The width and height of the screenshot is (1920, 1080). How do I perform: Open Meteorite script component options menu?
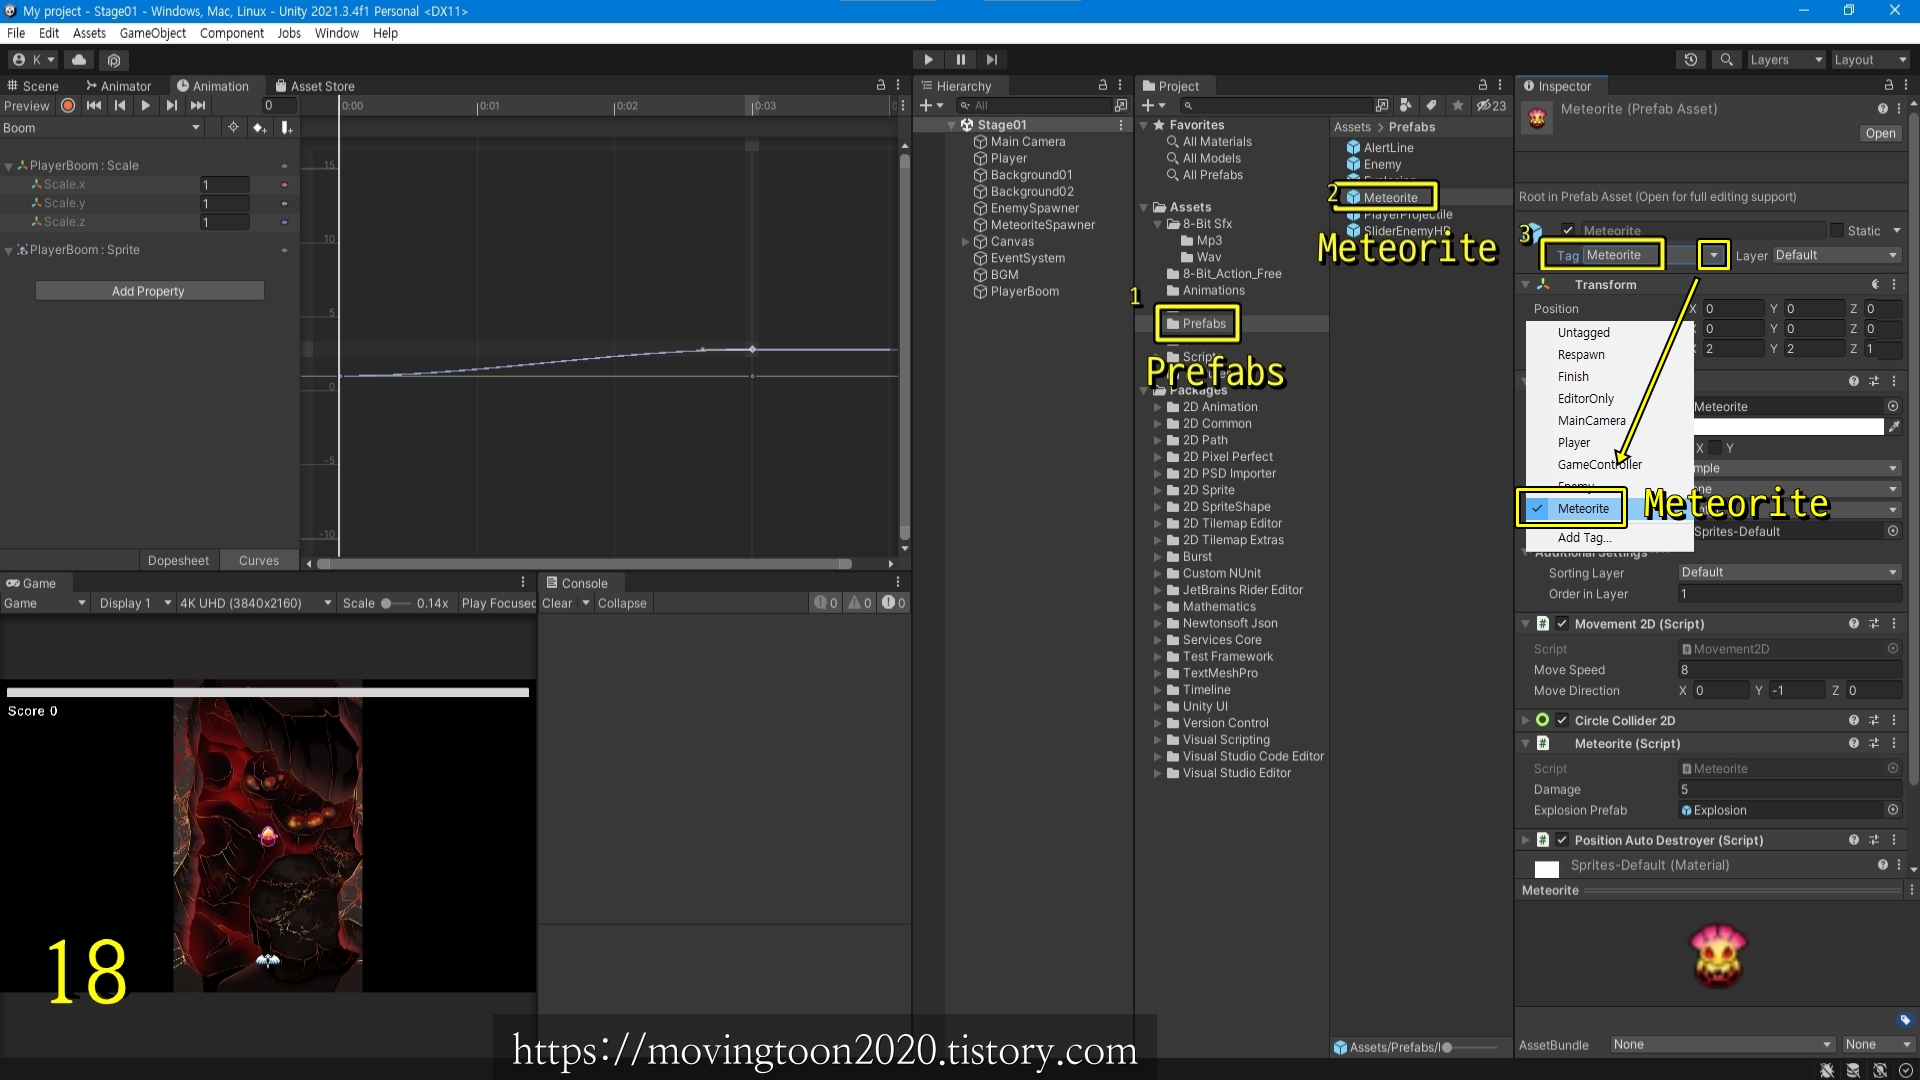tap(1894, 744)
